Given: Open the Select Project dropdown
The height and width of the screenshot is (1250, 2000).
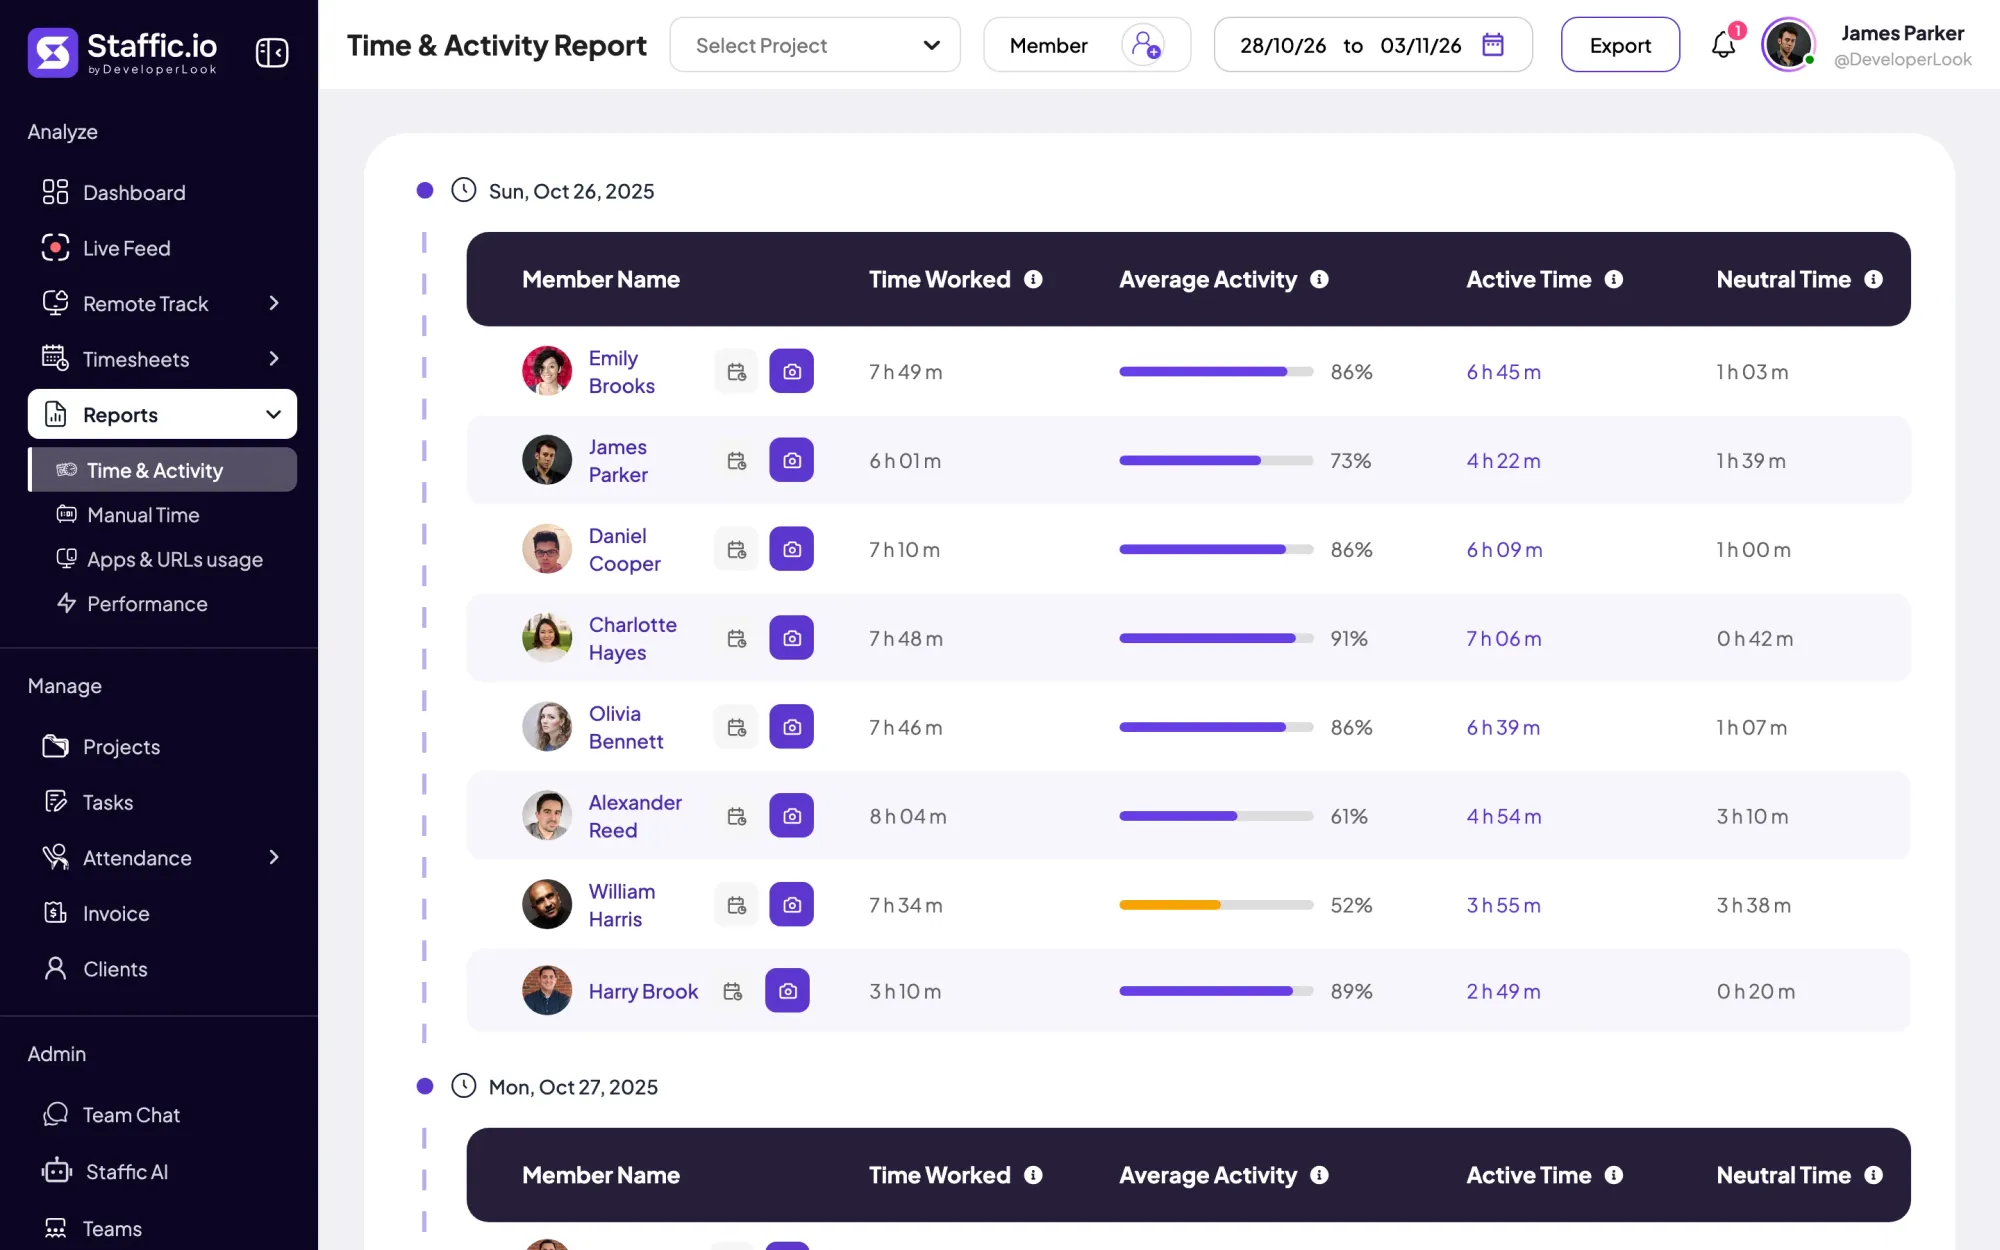Looking at the screenshot, I should tap(815, 45).
